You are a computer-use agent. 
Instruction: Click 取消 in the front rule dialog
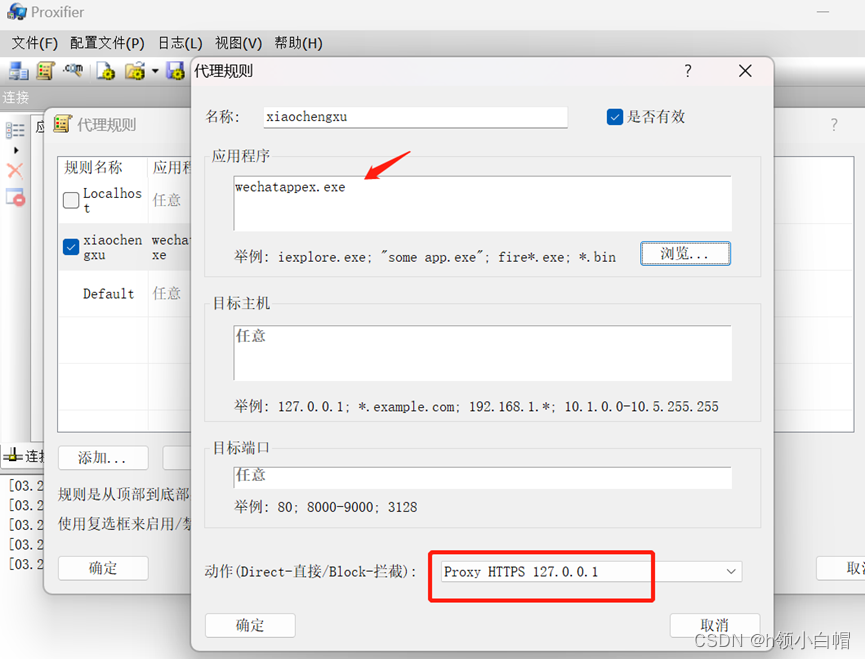[x=714, y=625]
